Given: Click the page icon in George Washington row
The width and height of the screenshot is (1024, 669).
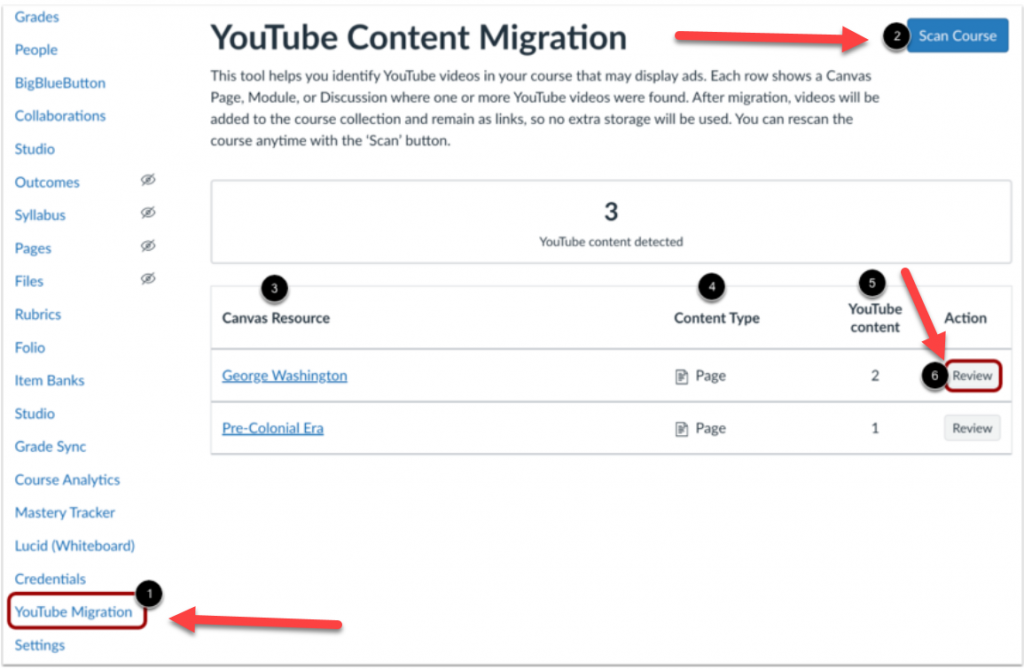Looking at the screenshot, I should (682, 377).
